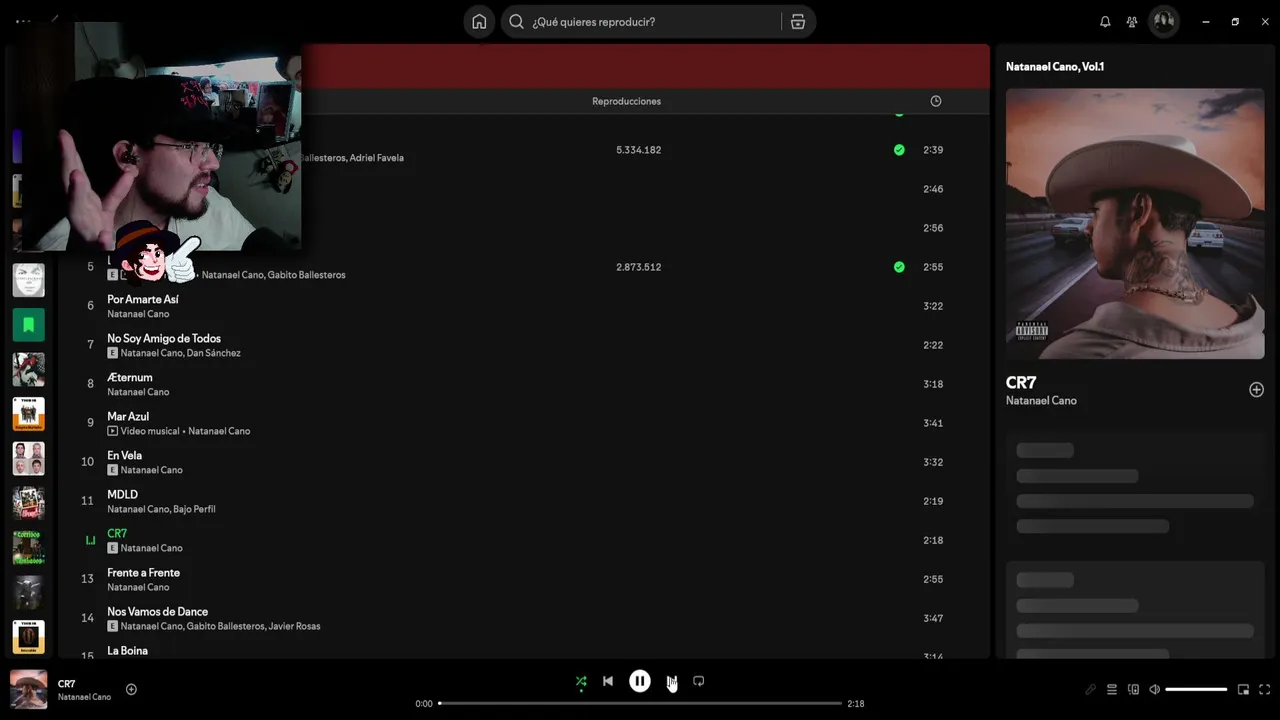This screenshot has width=1280, height=720.
Task: Skip to the next track
Action: 672,681
